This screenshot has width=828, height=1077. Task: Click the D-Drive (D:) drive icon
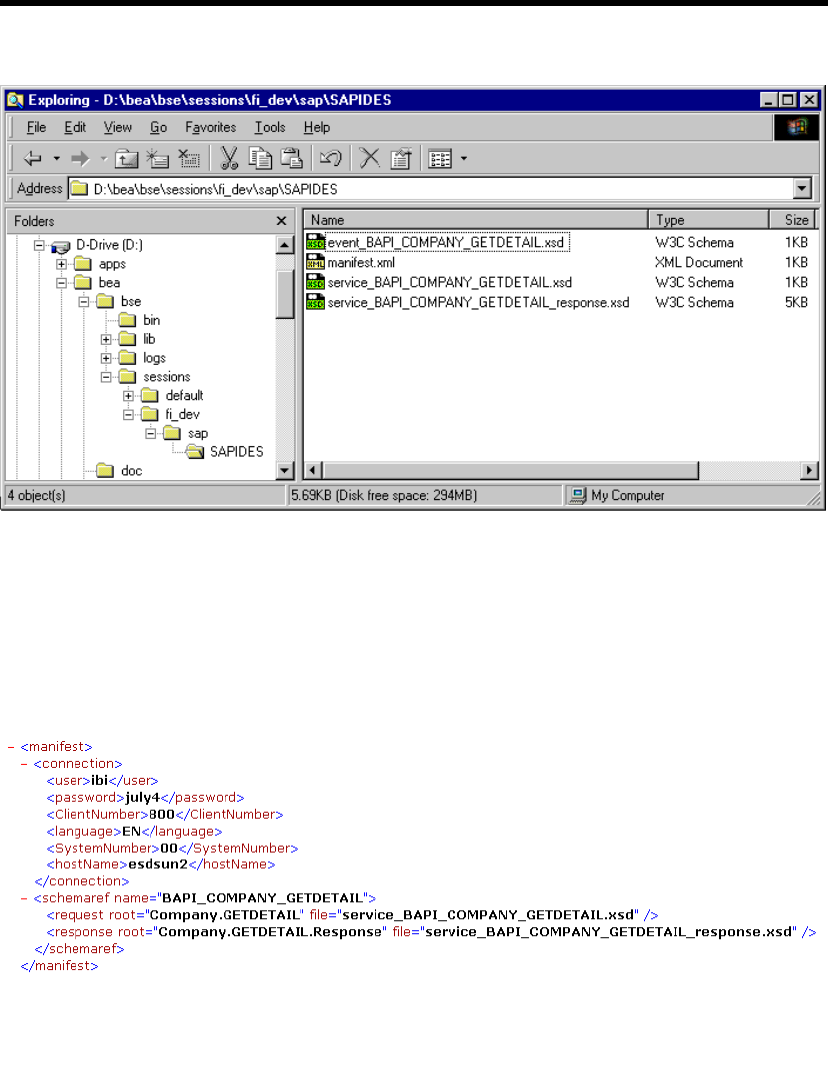[x=60, y=246]
